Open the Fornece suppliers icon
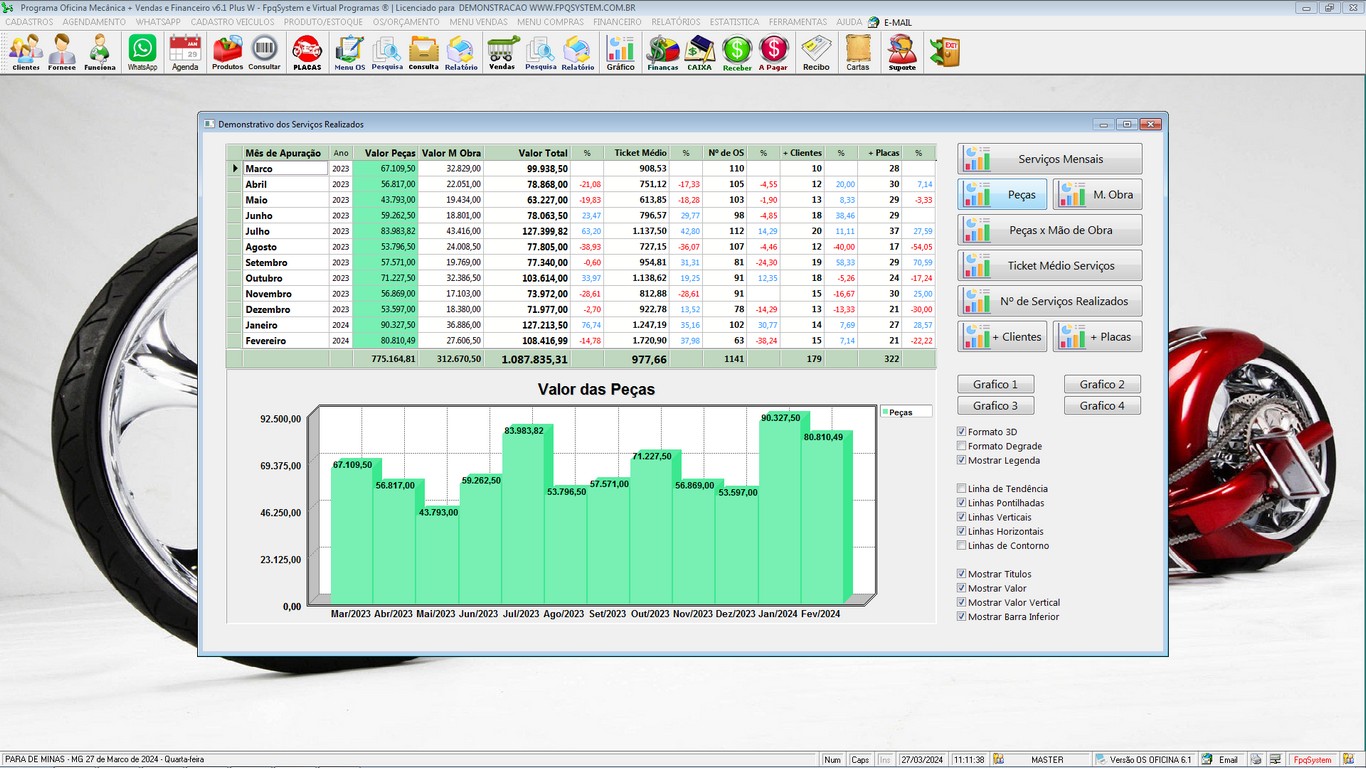 [x=62, y=52]
